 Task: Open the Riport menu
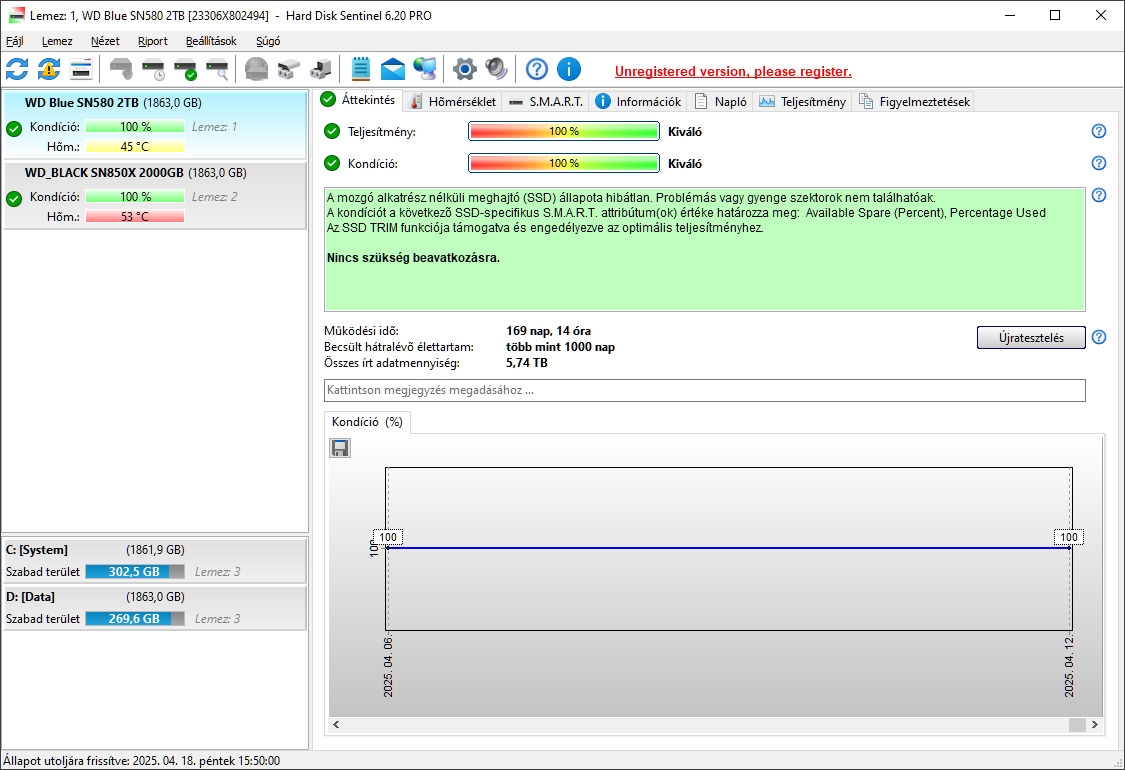coord(152,41)
